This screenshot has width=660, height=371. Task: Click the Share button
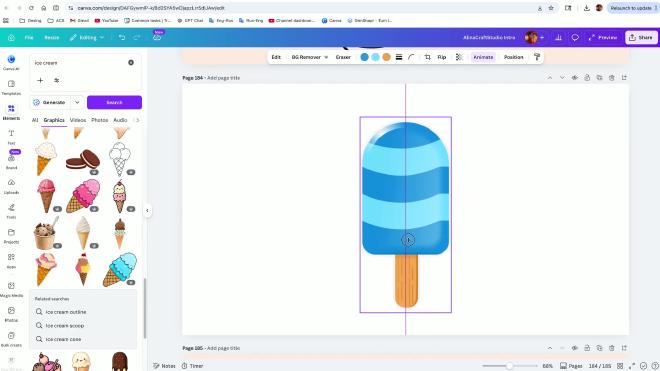click(x=641, y=37)
